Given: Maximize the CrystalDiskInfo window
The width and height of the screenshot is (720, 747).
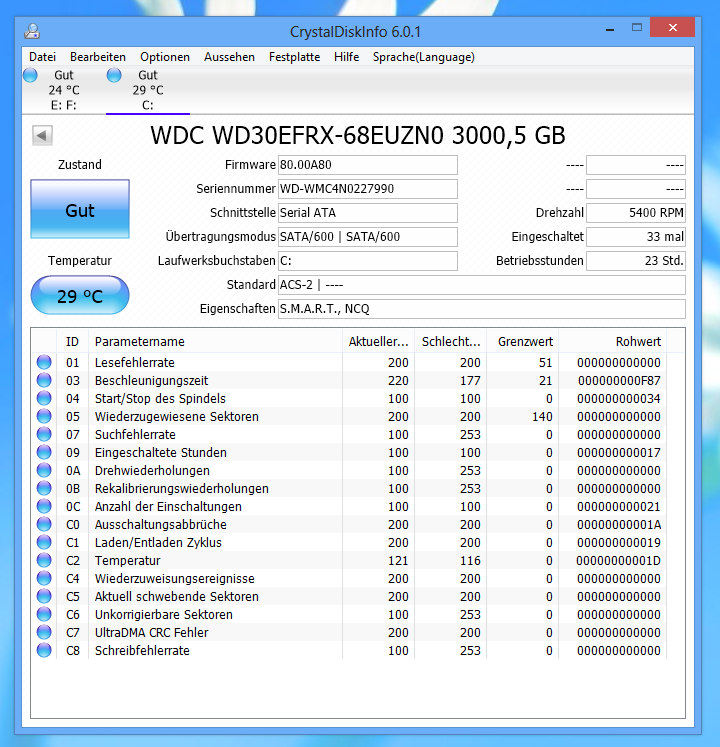Looking at the screenshot, I should click(x=637, y=28).
